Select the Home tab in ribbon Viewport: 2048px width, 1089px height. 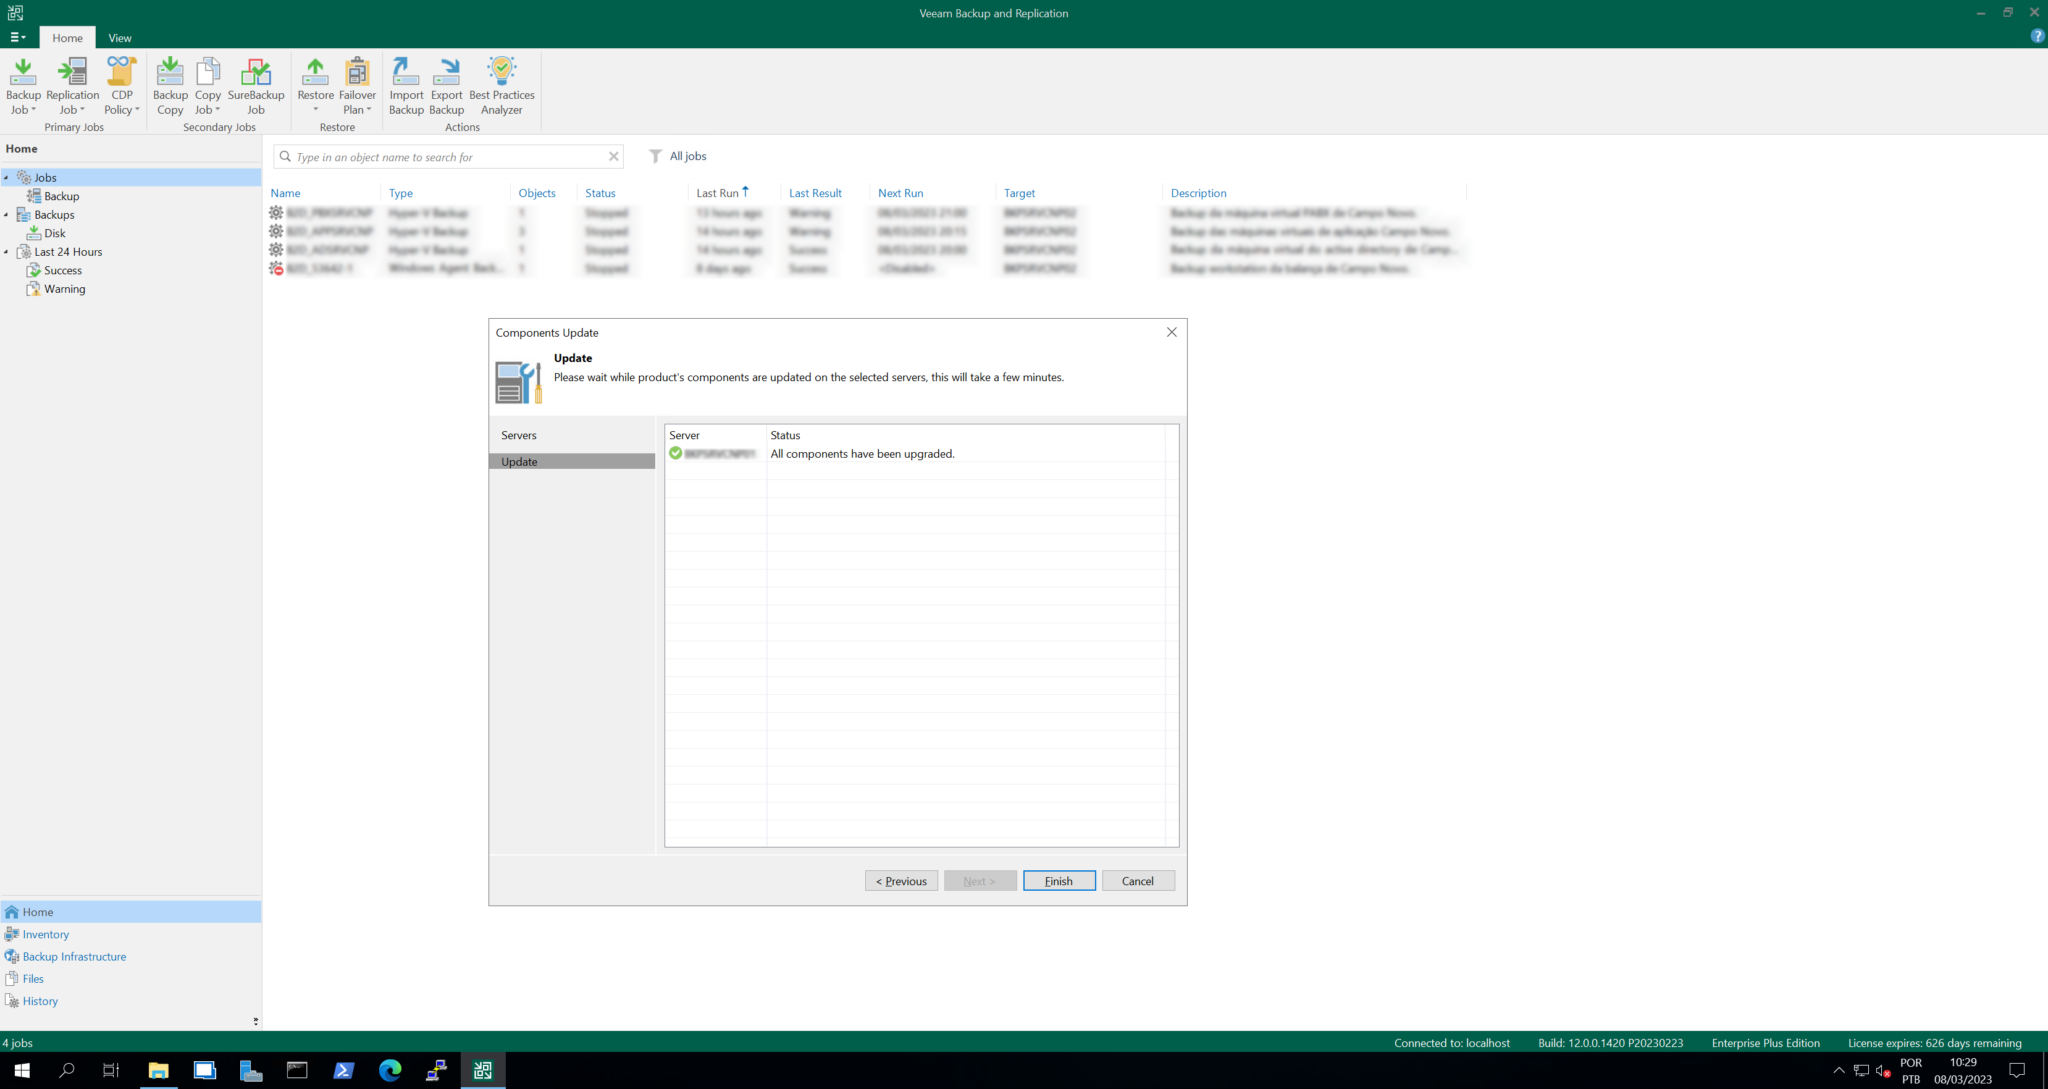[x=66, y=38]
